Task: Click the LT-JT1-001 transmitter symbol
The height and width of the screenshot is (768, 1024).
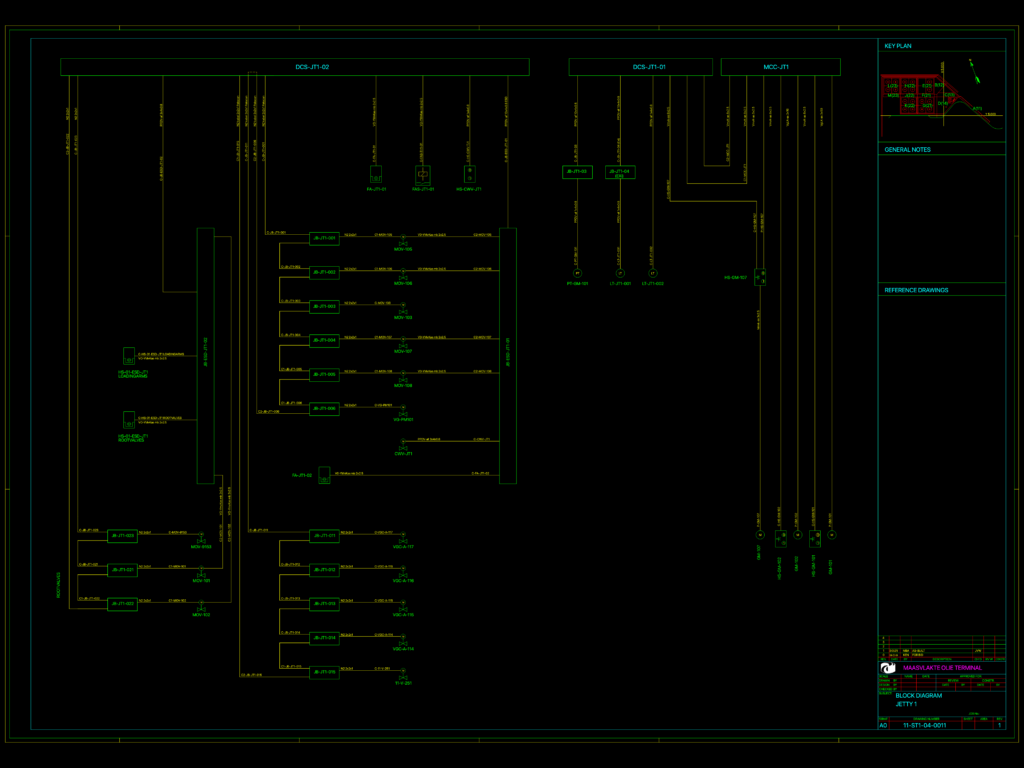Action: tap(620, 274)
